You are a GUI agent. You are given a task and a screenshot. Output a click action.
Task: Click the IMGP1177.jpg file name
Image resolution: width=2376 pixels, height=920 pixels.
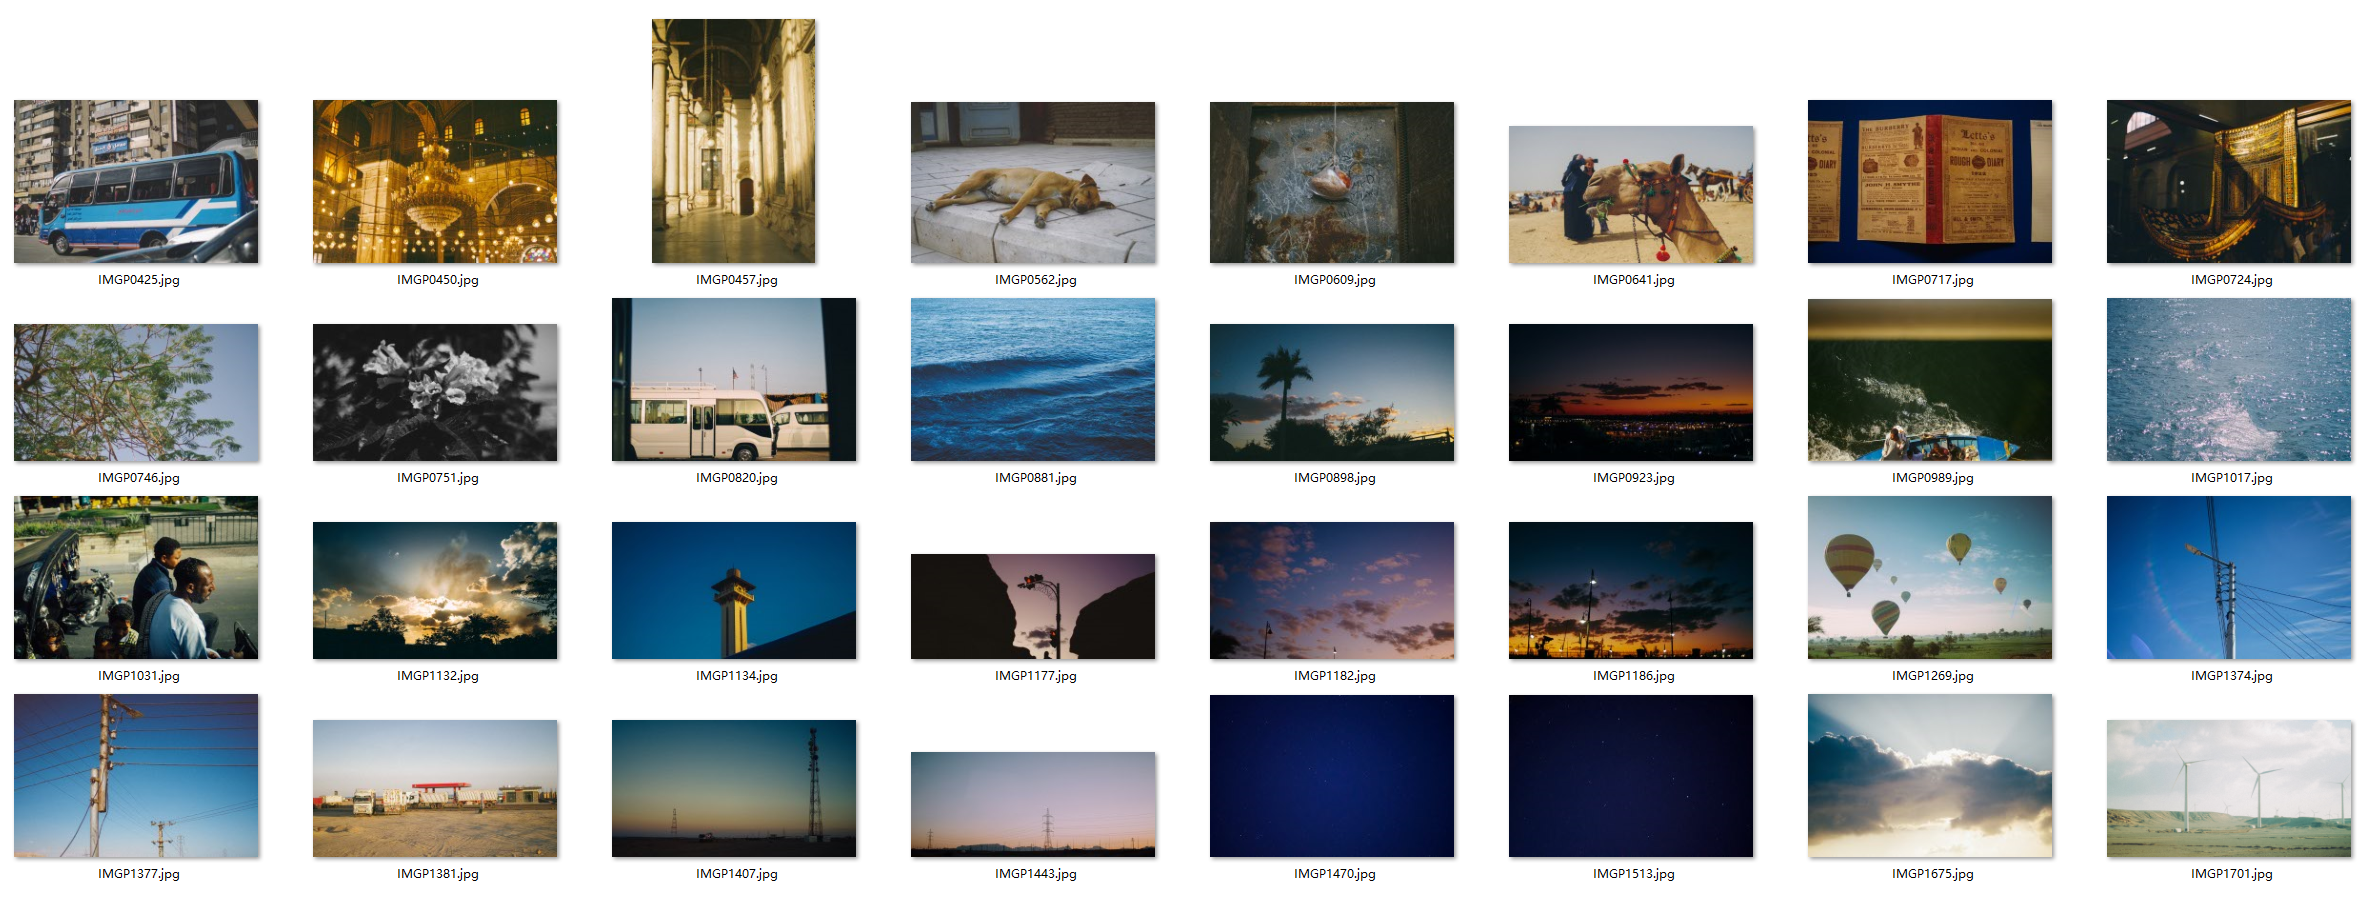click(1036, 676)
